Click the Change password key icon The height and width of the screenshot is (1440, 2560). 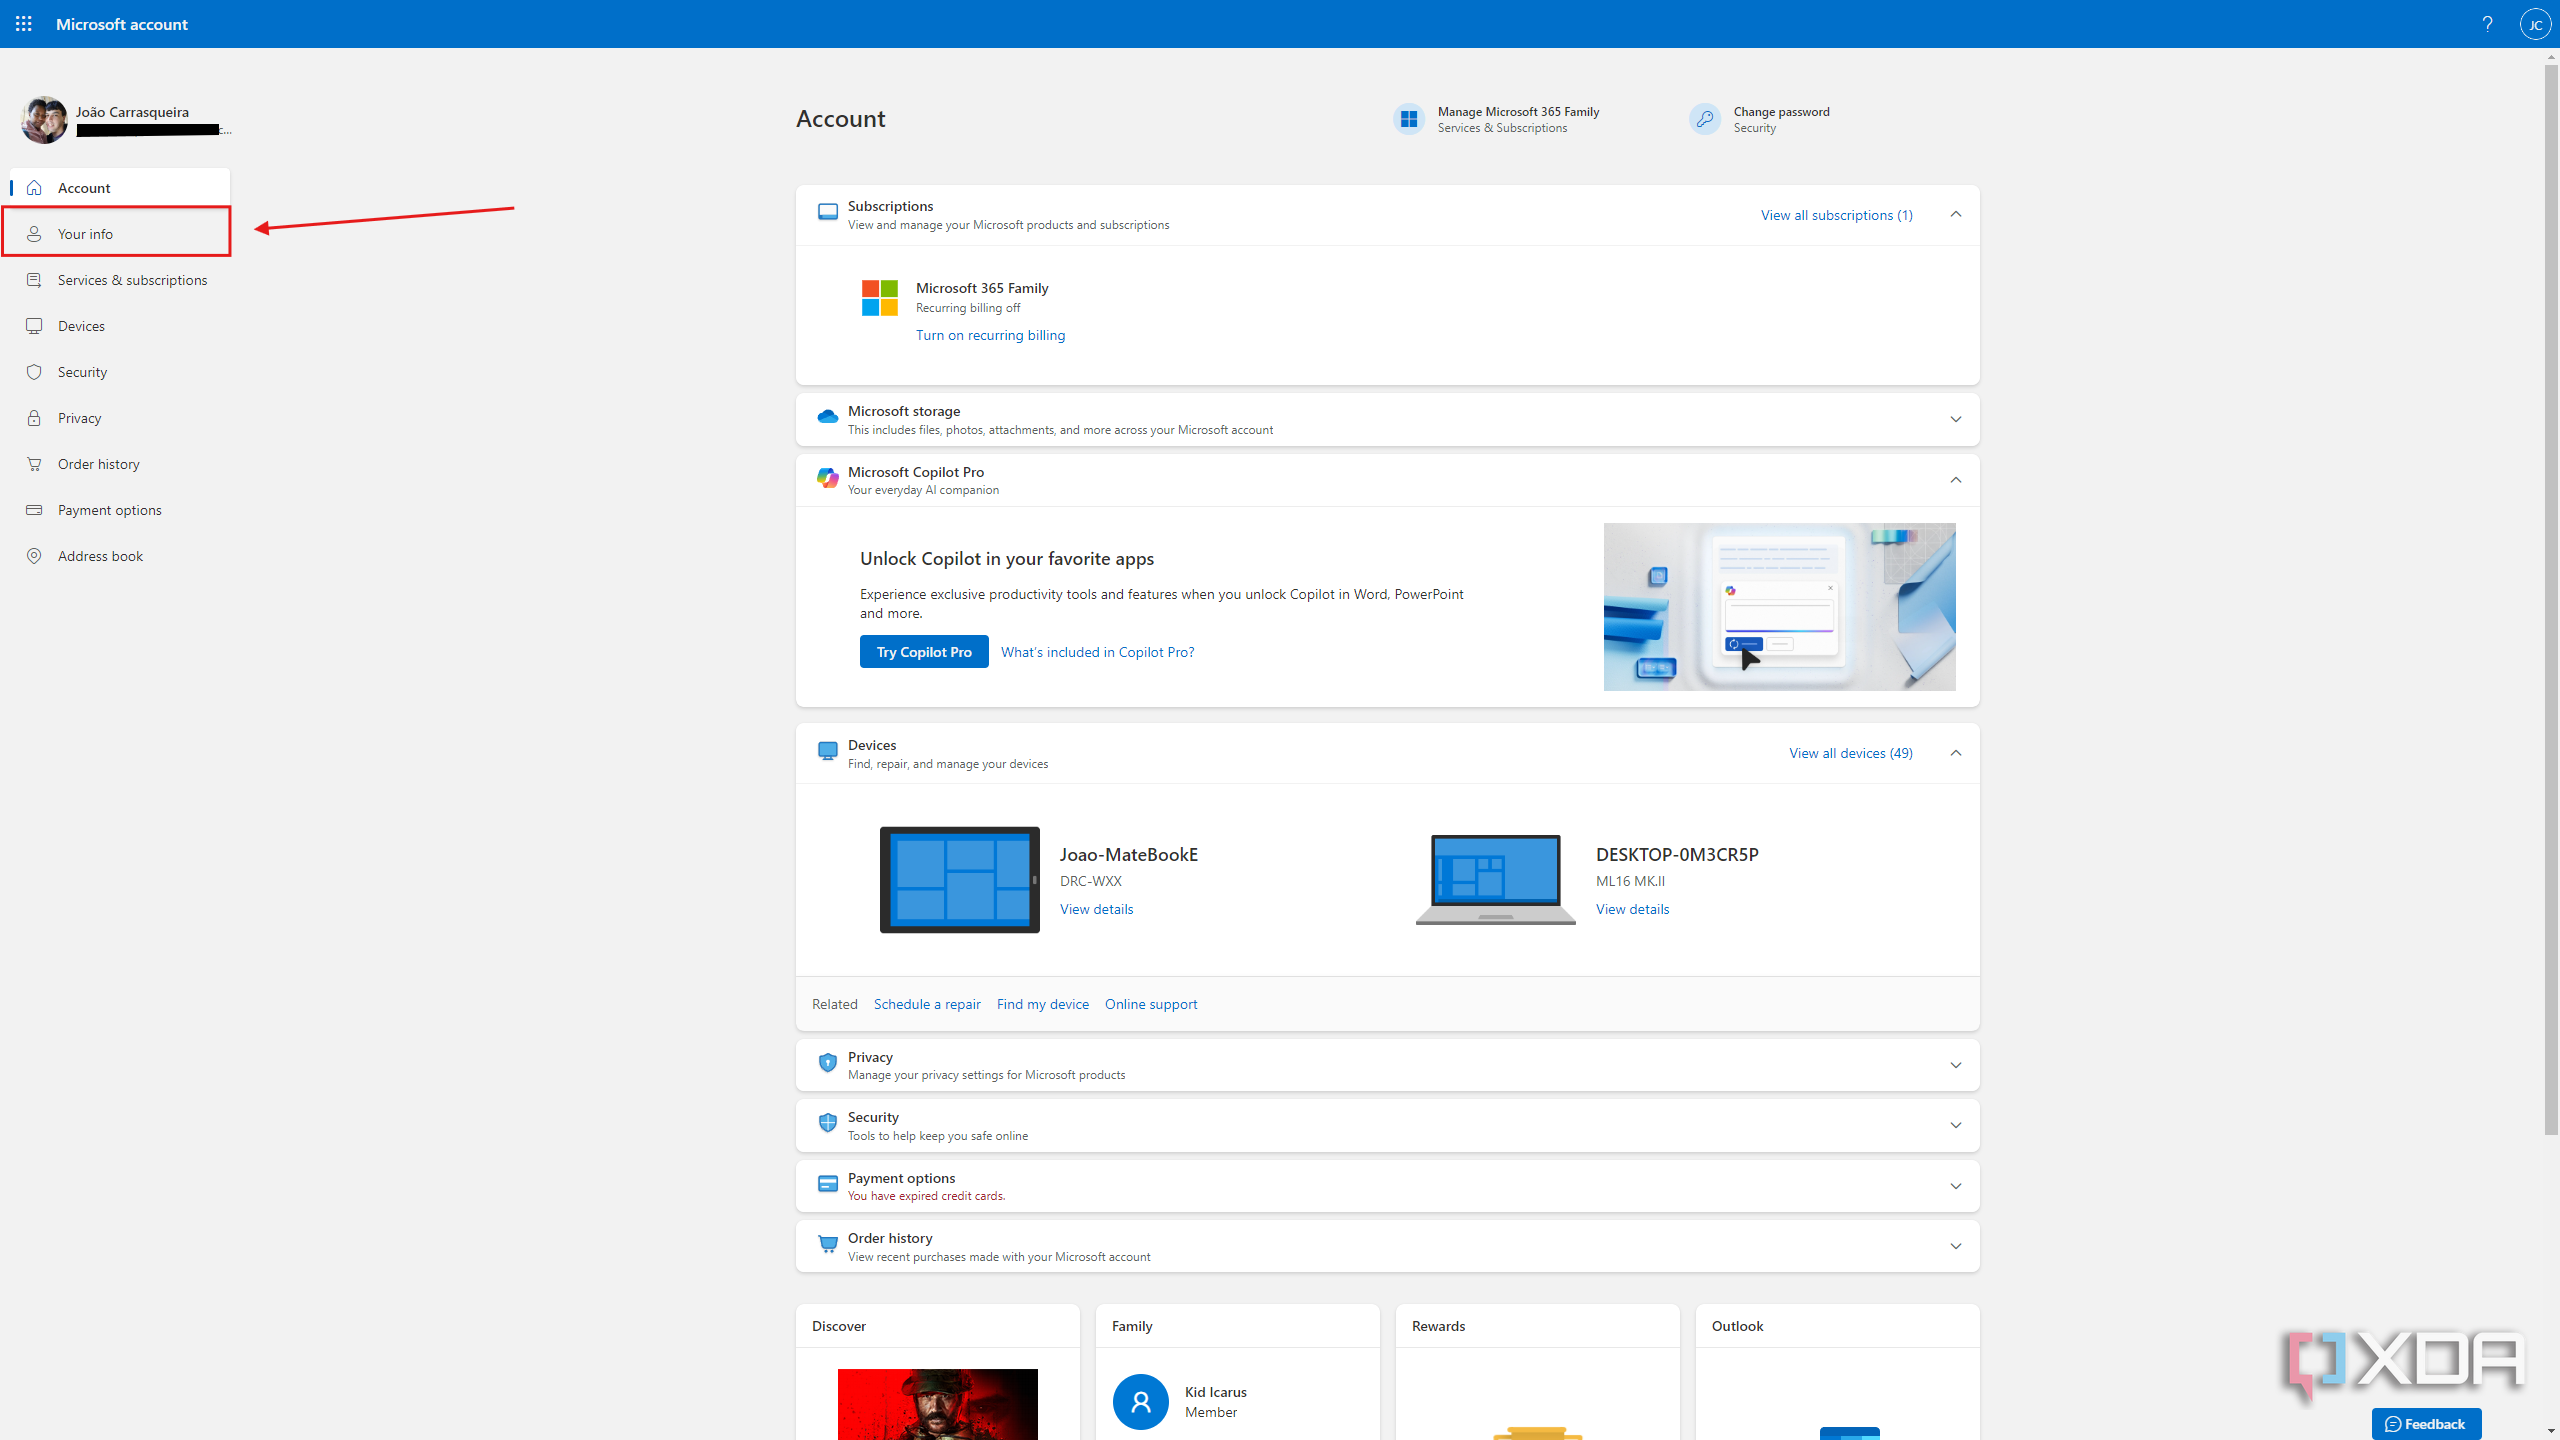coord(1704,118)
